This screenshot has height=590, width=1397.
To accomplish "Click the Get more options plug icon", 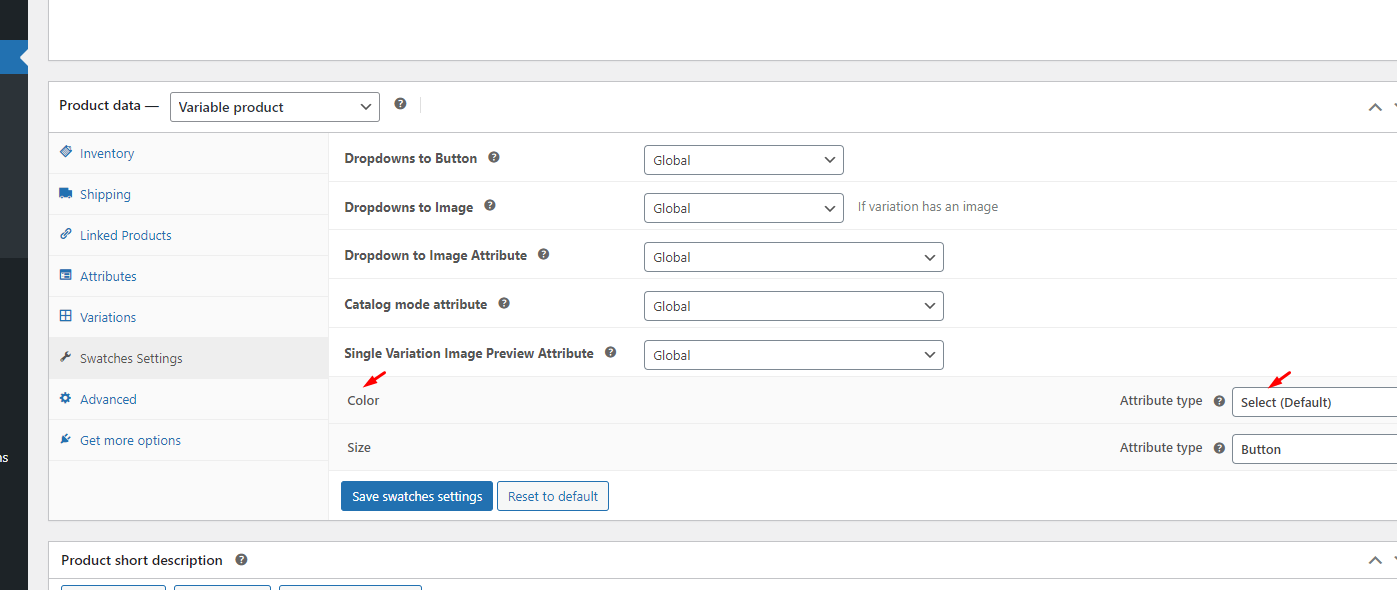I will [66, 439].
